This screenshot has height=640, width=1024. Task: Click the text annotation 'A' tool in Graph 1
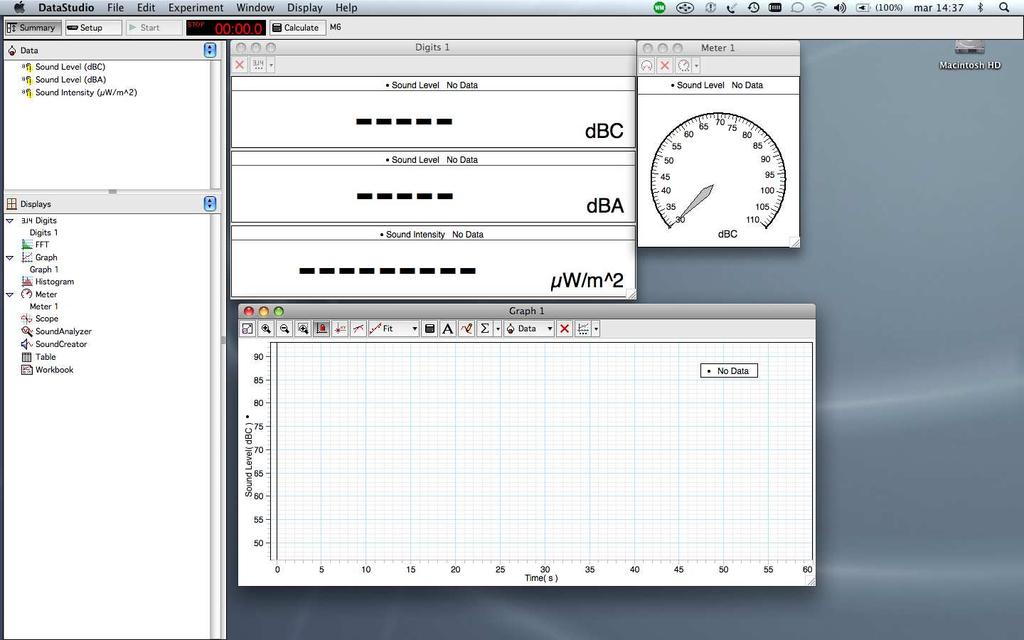coord(447,328)
